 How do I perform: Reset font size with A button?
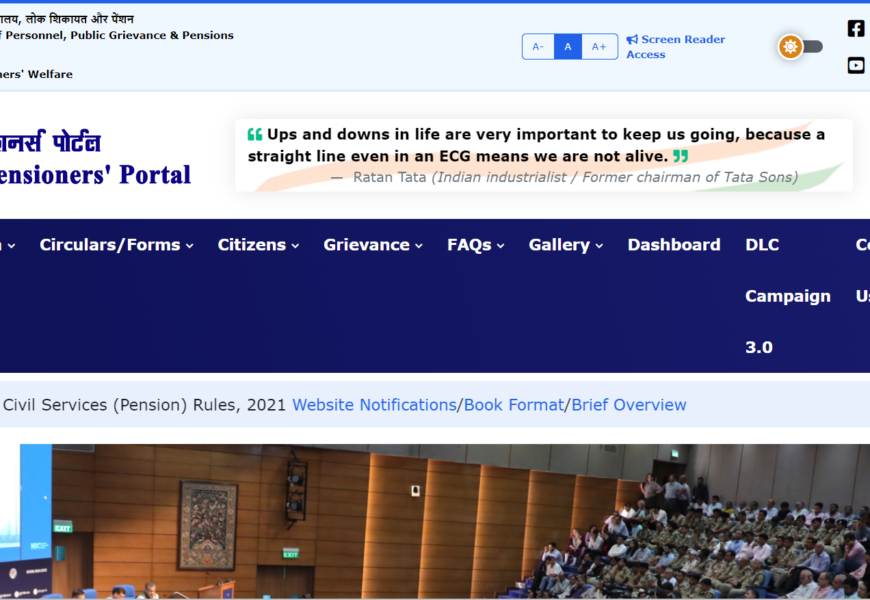click(568, 47)
